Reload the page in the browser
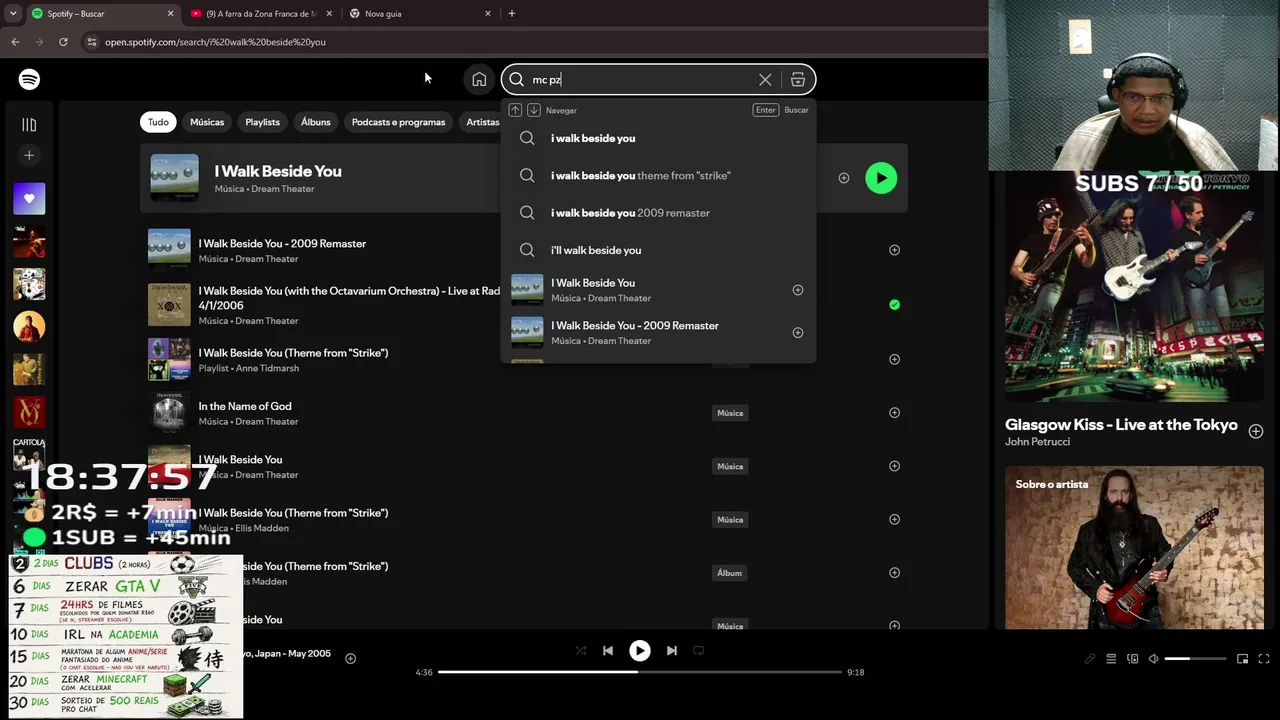 click(63, 42)
